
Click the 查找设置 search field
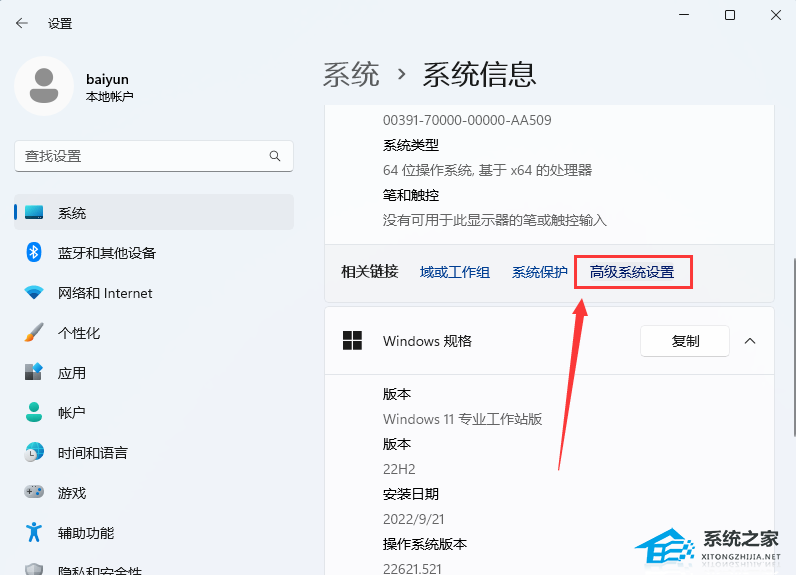140,156
